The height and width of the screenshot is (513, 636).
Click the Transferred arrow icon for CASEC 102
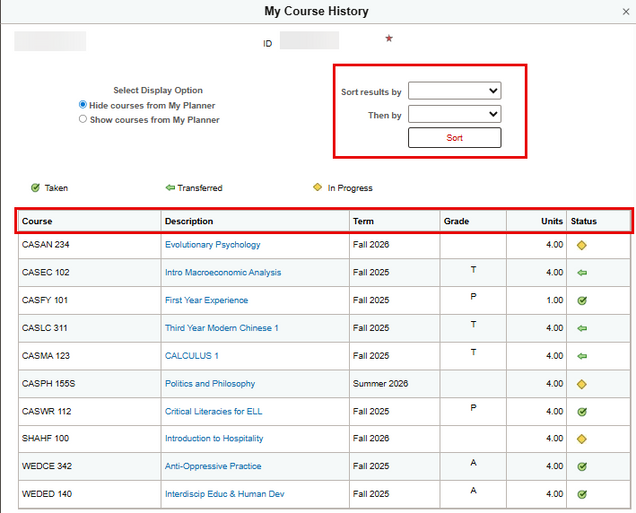coord(582,273)
